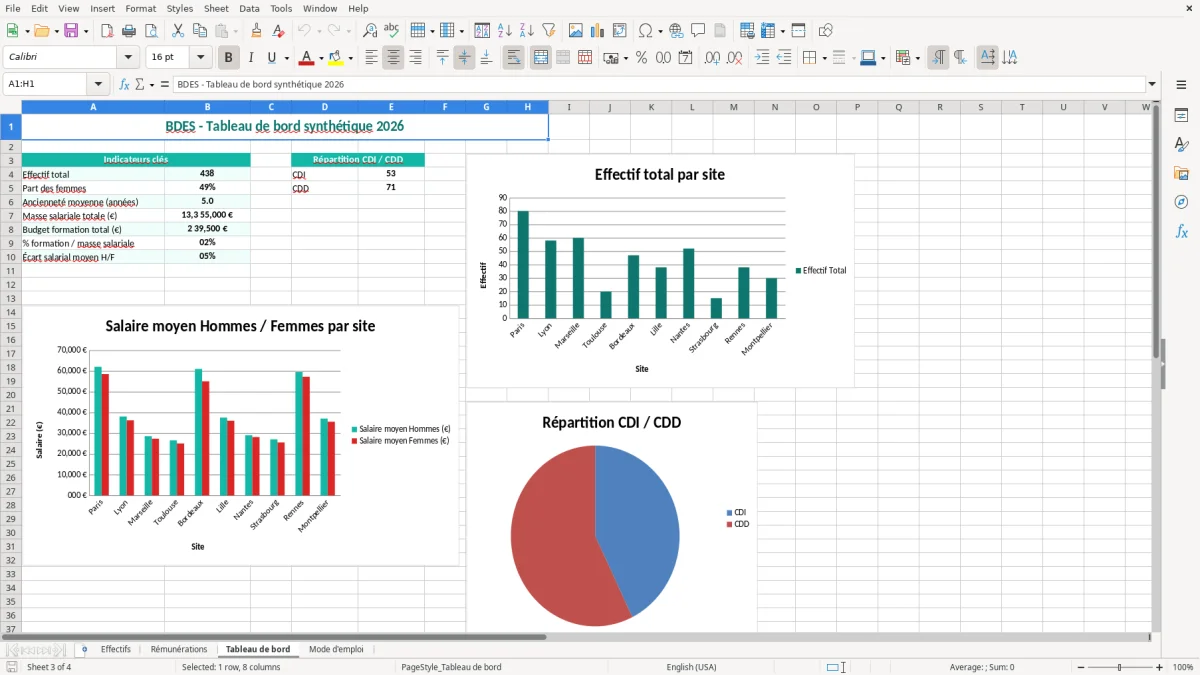Toggle Center Vertically alignment

pos(464,58)
